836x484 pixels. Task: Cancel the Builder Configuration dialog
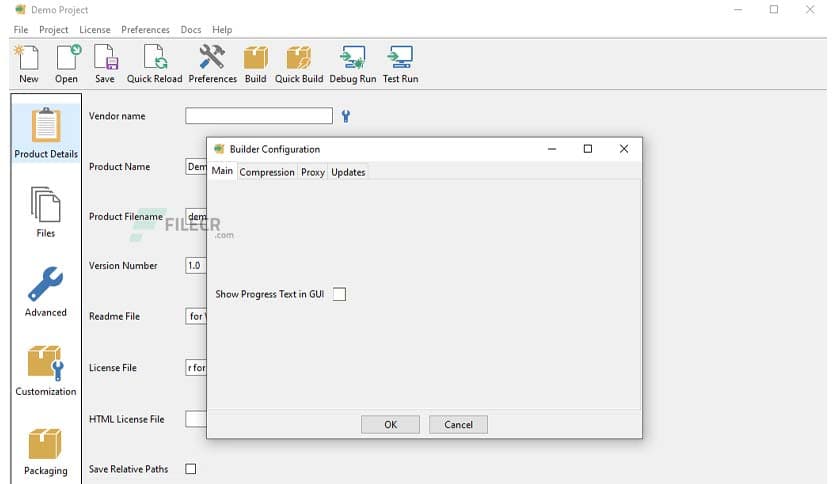[458, 425]
